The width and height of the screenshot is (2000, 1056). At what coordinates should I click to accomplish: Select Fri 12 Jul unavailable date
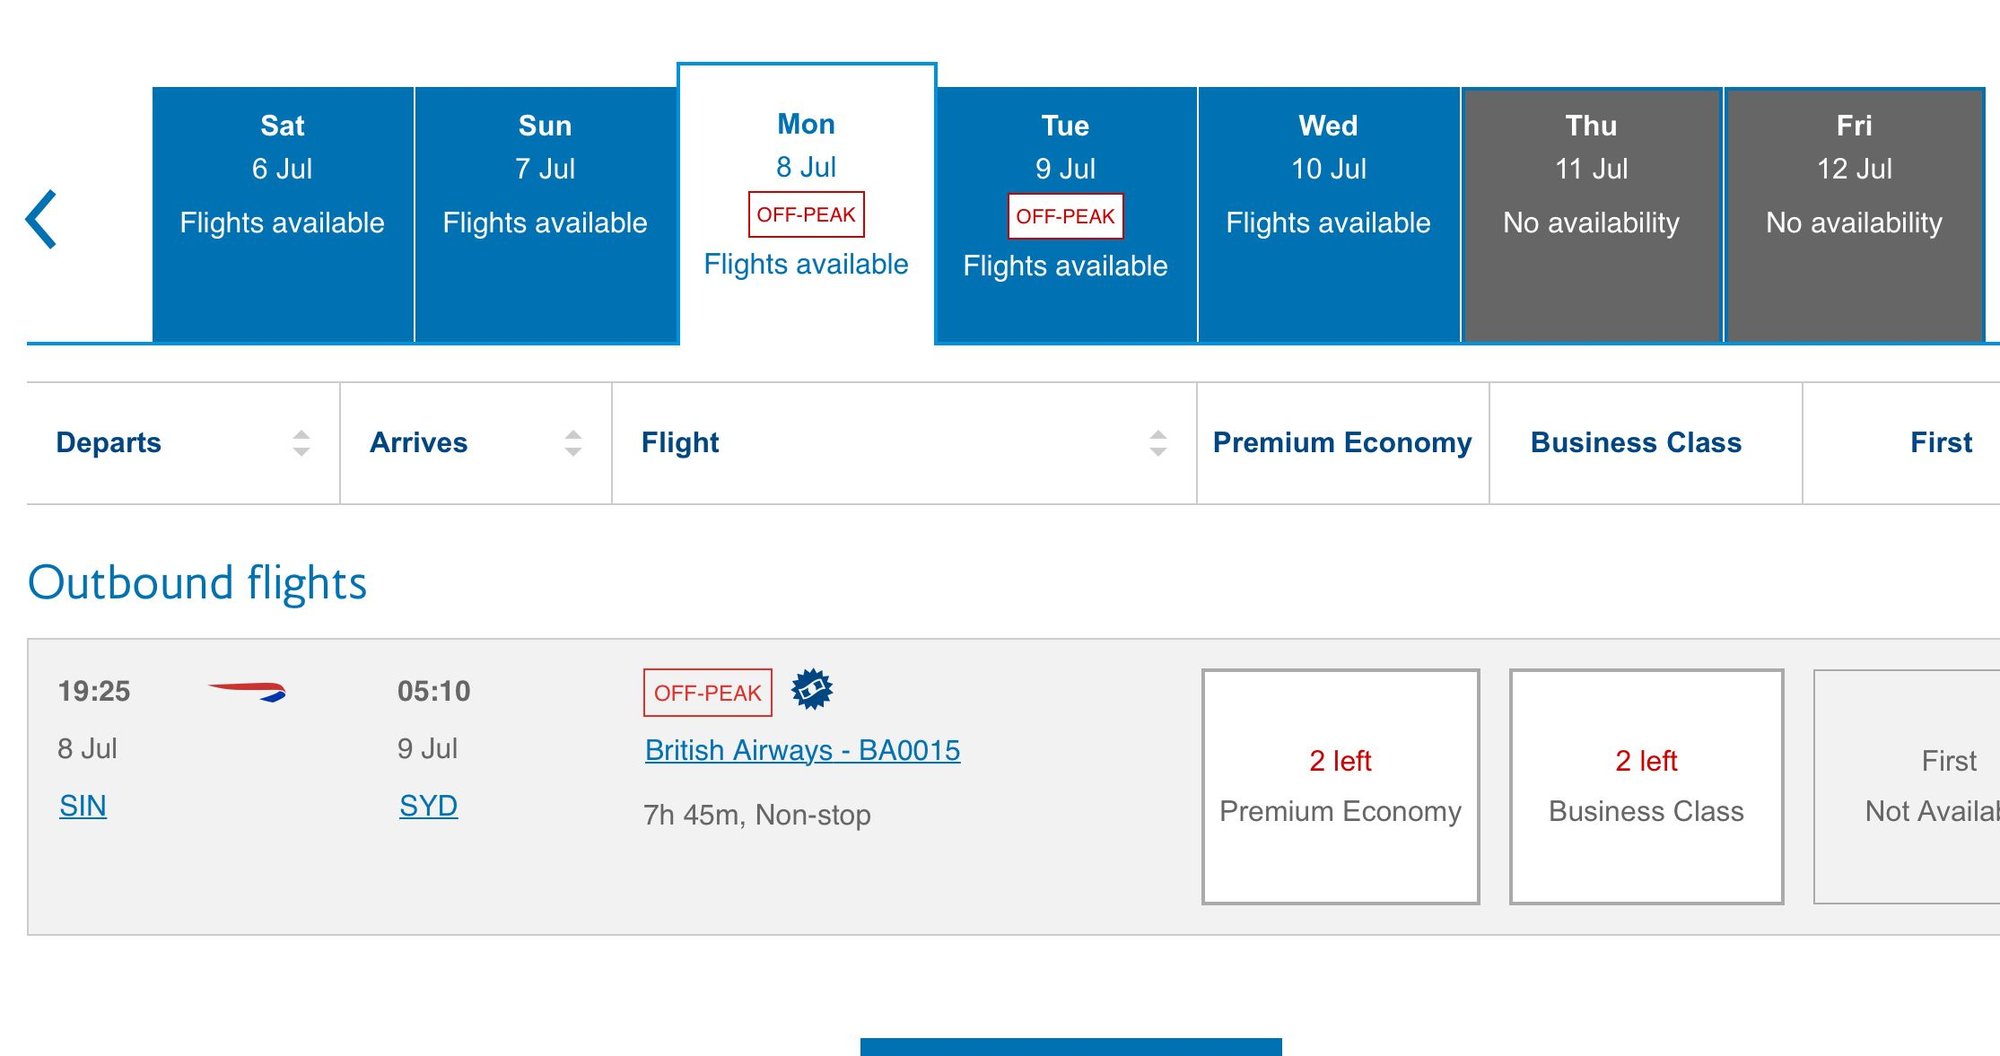(1854, 214)
